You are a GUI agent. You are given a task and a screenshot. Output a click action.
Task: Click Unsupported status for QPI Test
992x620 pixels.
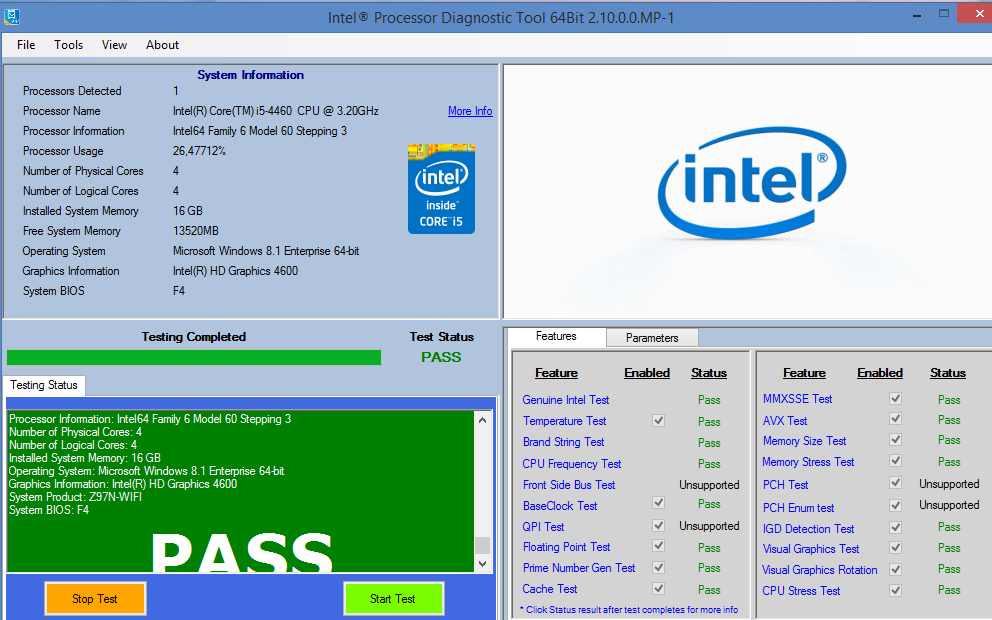tap(709, 526)
